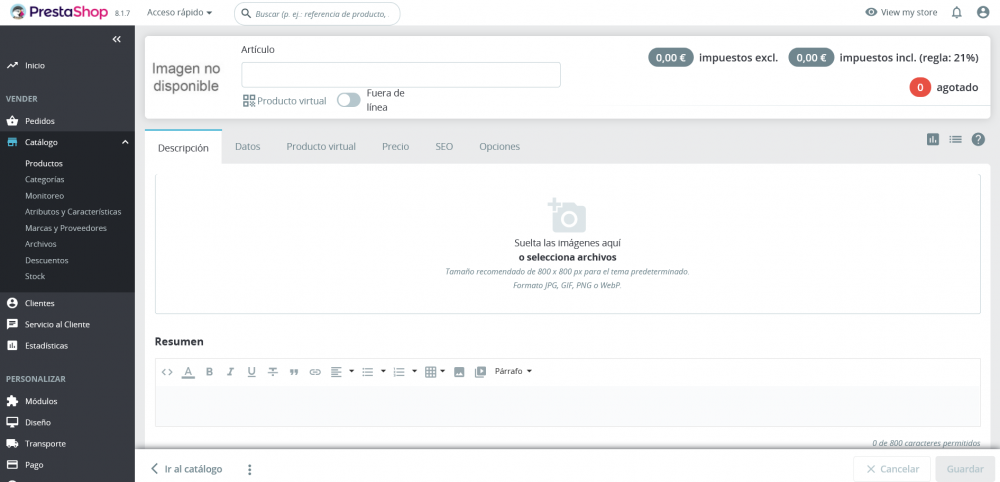Screen dimensions: 1000x482
Task: Open Stock submenu item
Action: (35, 277)
